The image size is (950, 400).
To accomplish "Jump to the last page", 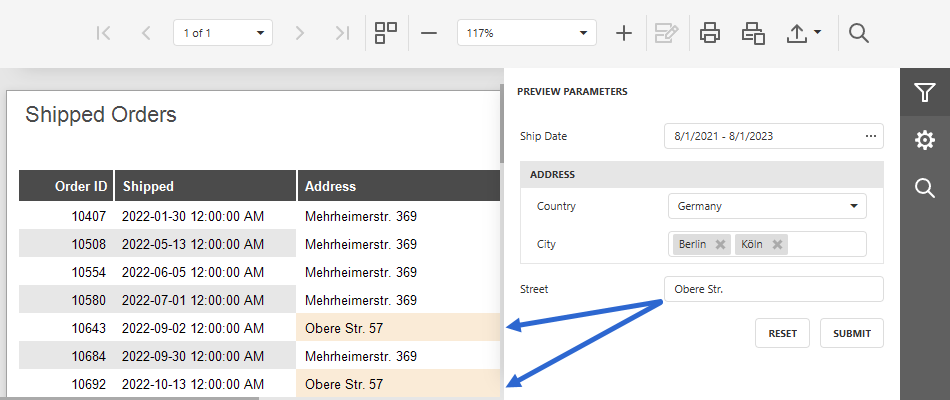I will [342, 33].
